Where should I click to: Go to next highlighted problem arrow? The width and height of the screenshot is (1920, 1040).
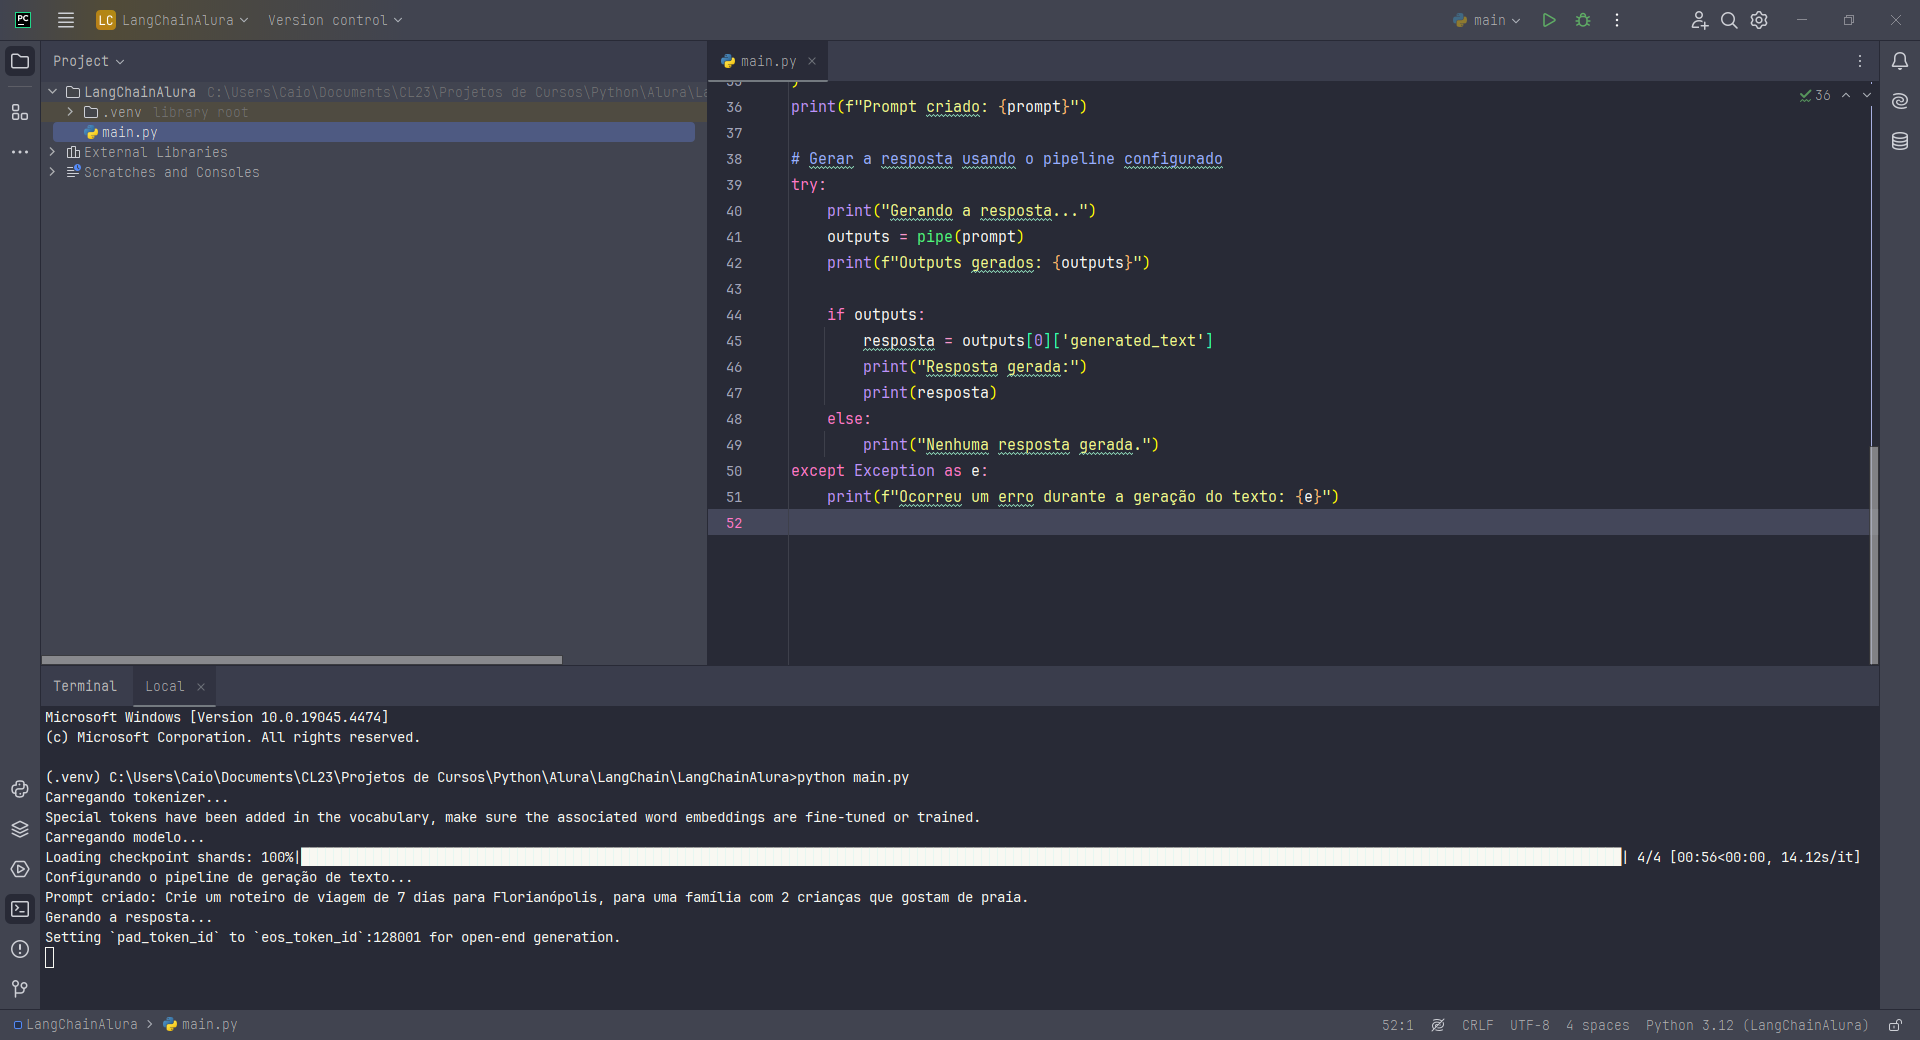pos(1867,95)
